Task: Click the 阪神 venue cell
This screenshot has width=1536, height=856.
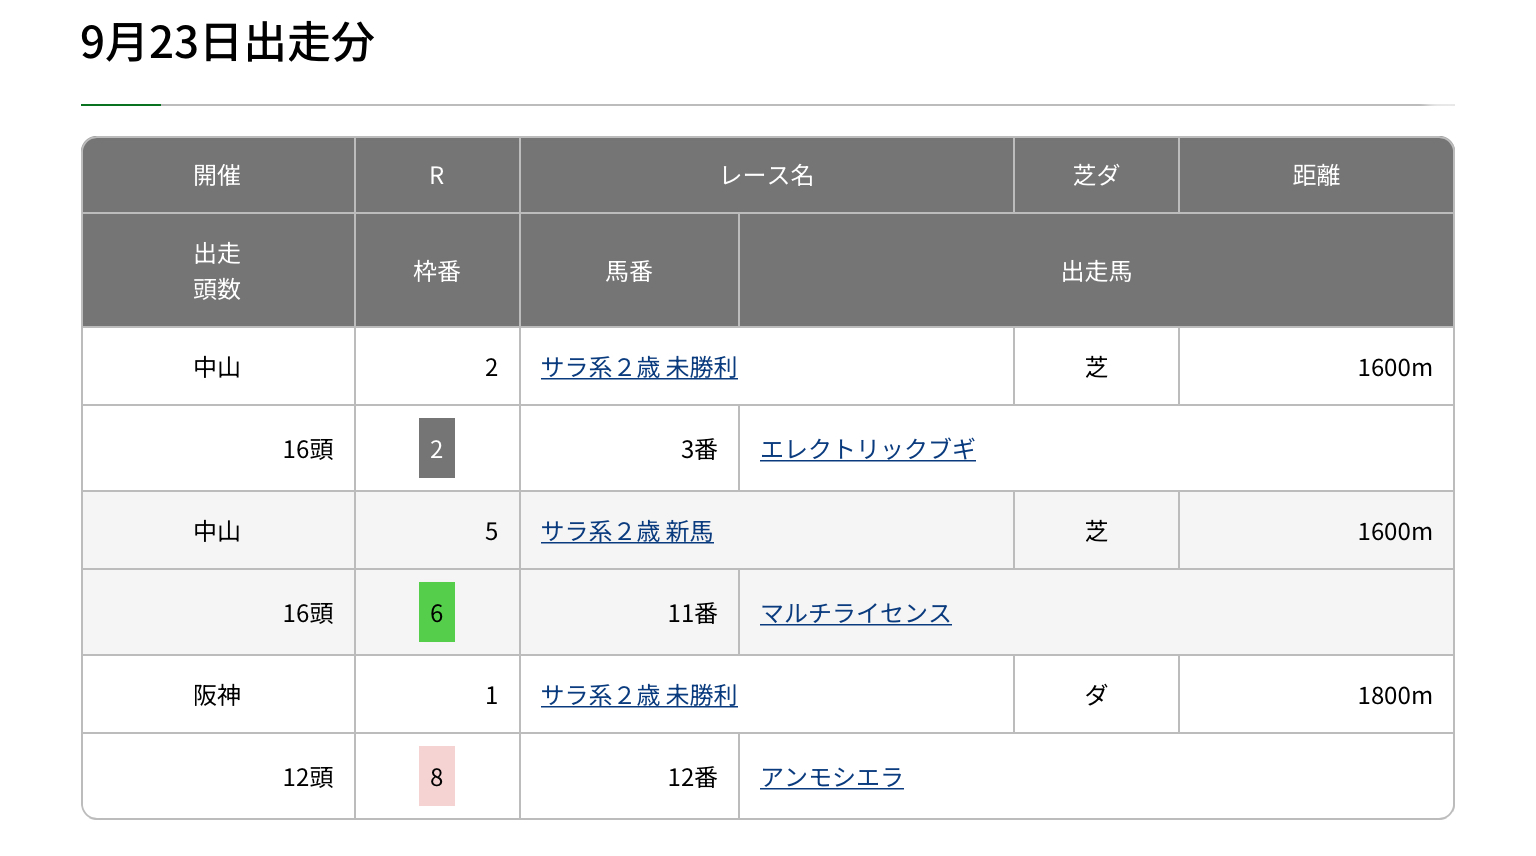Action: pos(217,696)
